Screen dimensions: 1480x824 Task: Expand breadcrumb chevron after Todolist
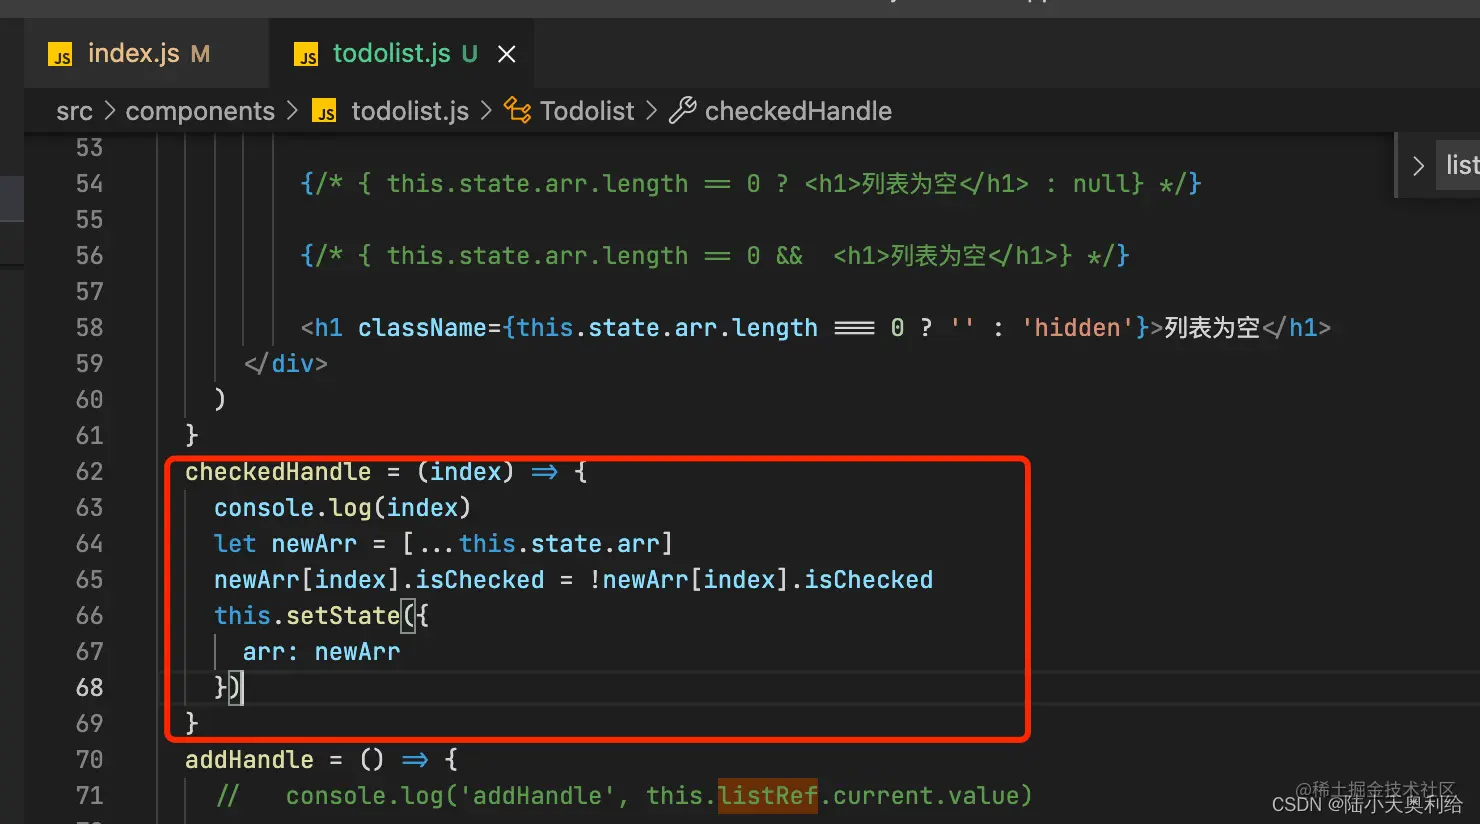click(651, 110)
